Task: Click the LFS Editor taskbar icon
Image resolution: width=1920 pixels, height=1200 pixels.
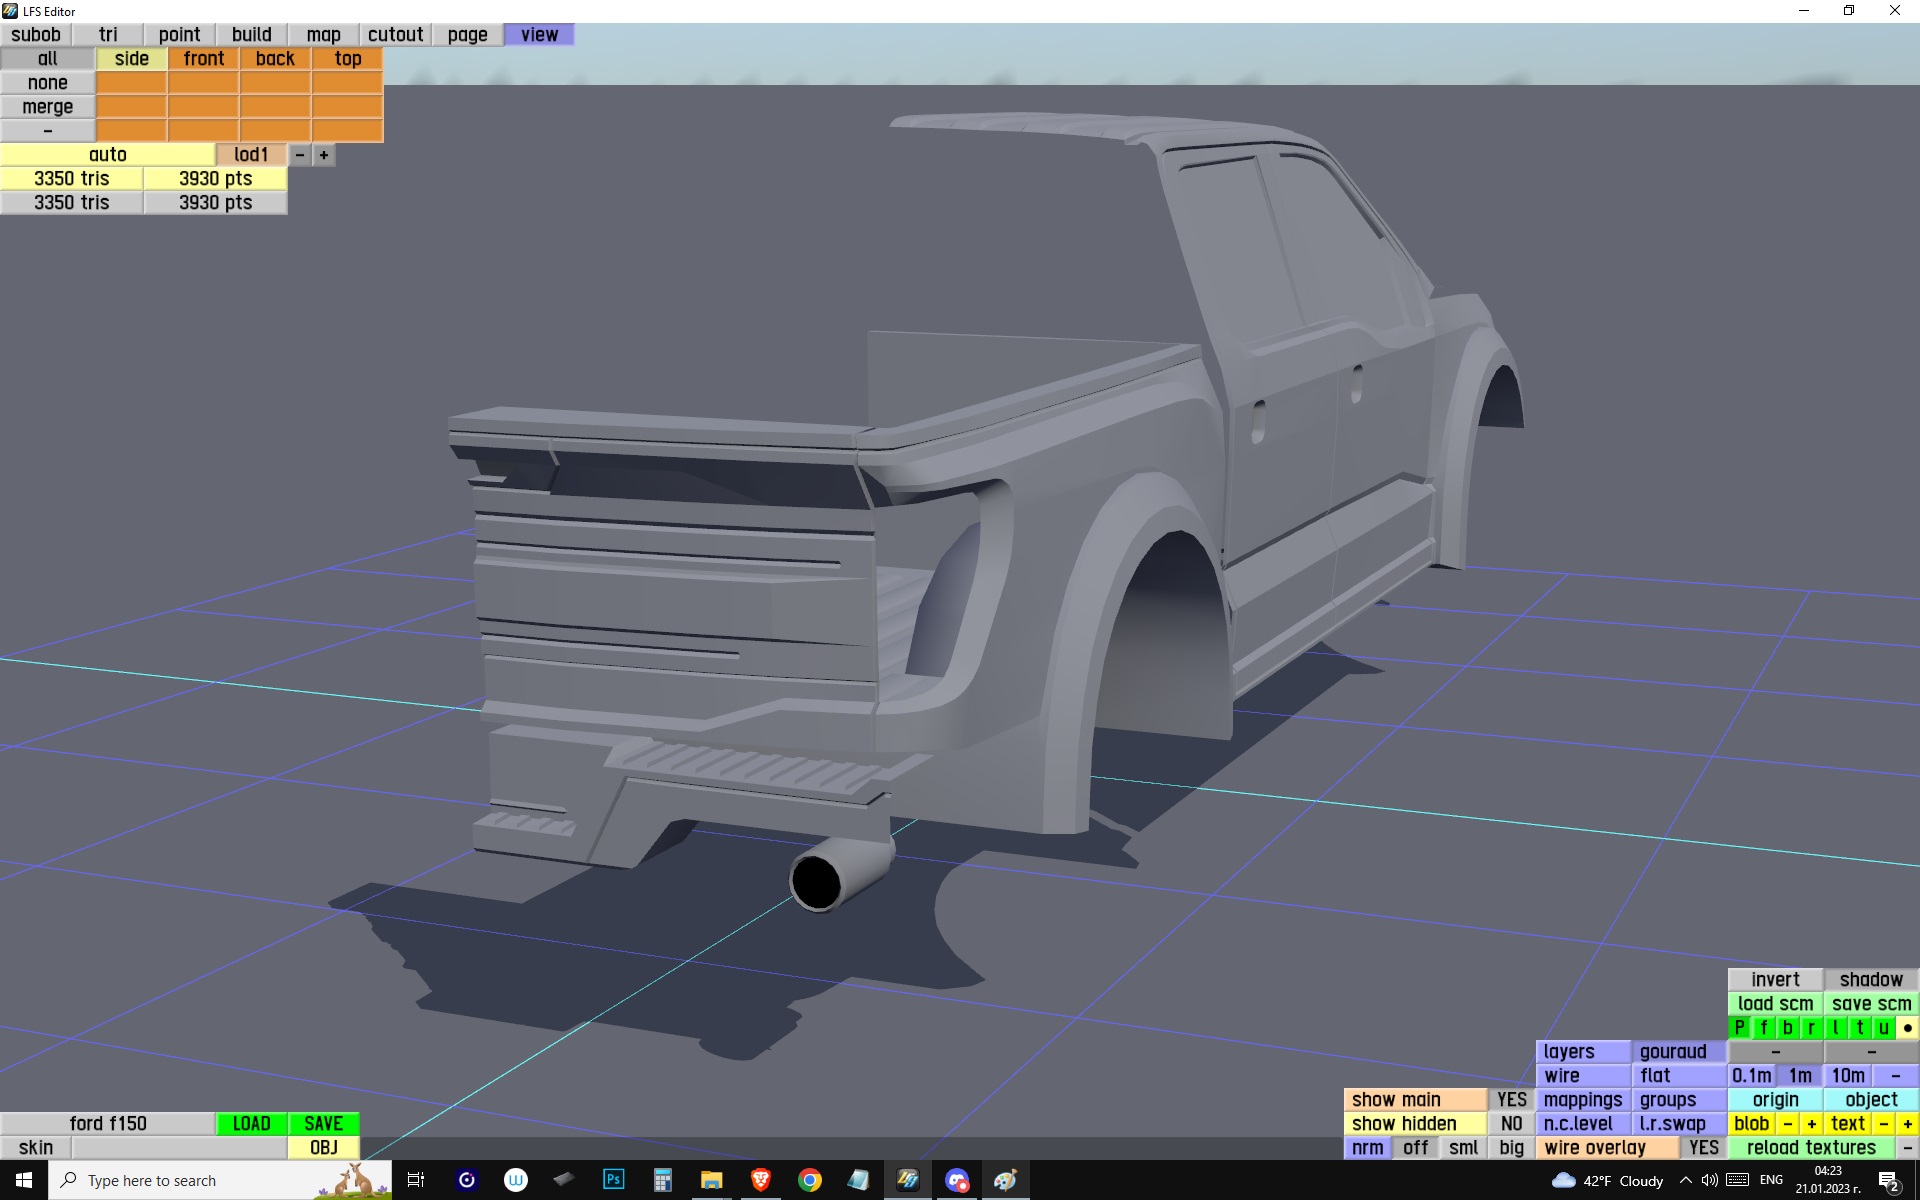Action: [x=908, y=1180]
